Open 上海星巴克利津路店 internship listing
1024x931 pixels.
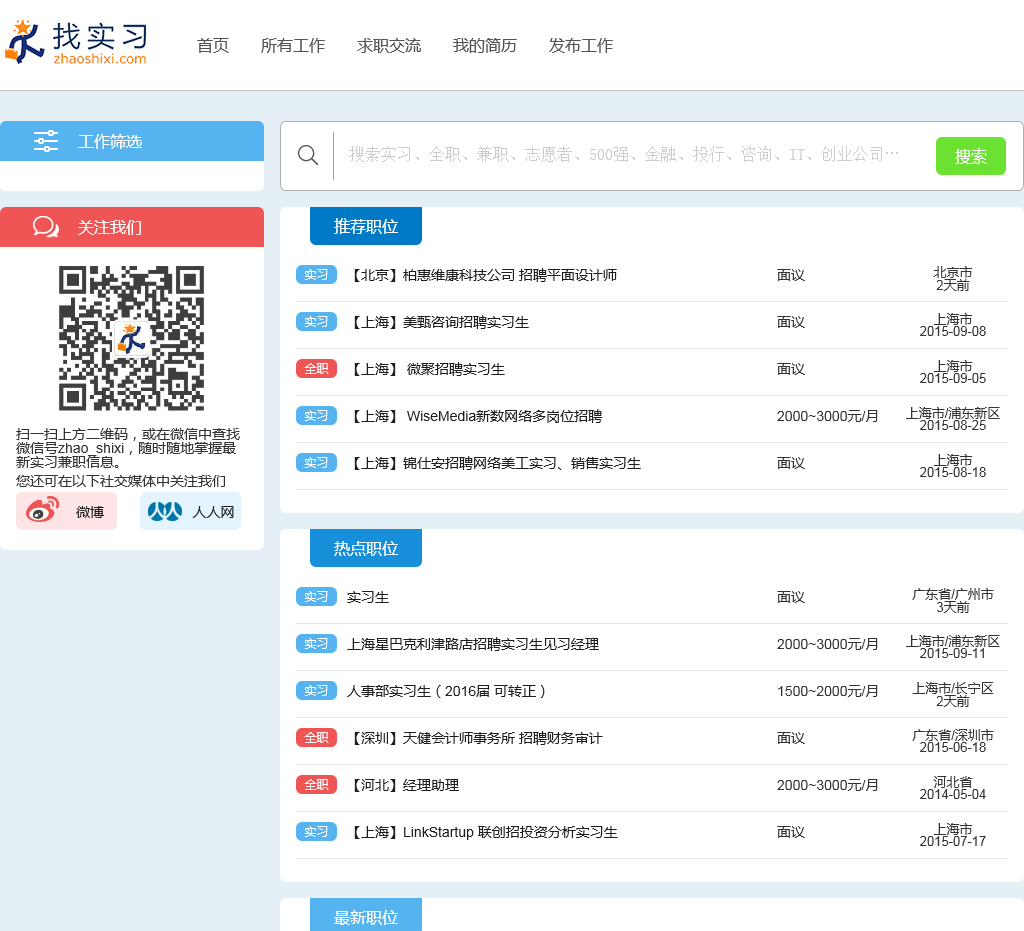[472, 644]
